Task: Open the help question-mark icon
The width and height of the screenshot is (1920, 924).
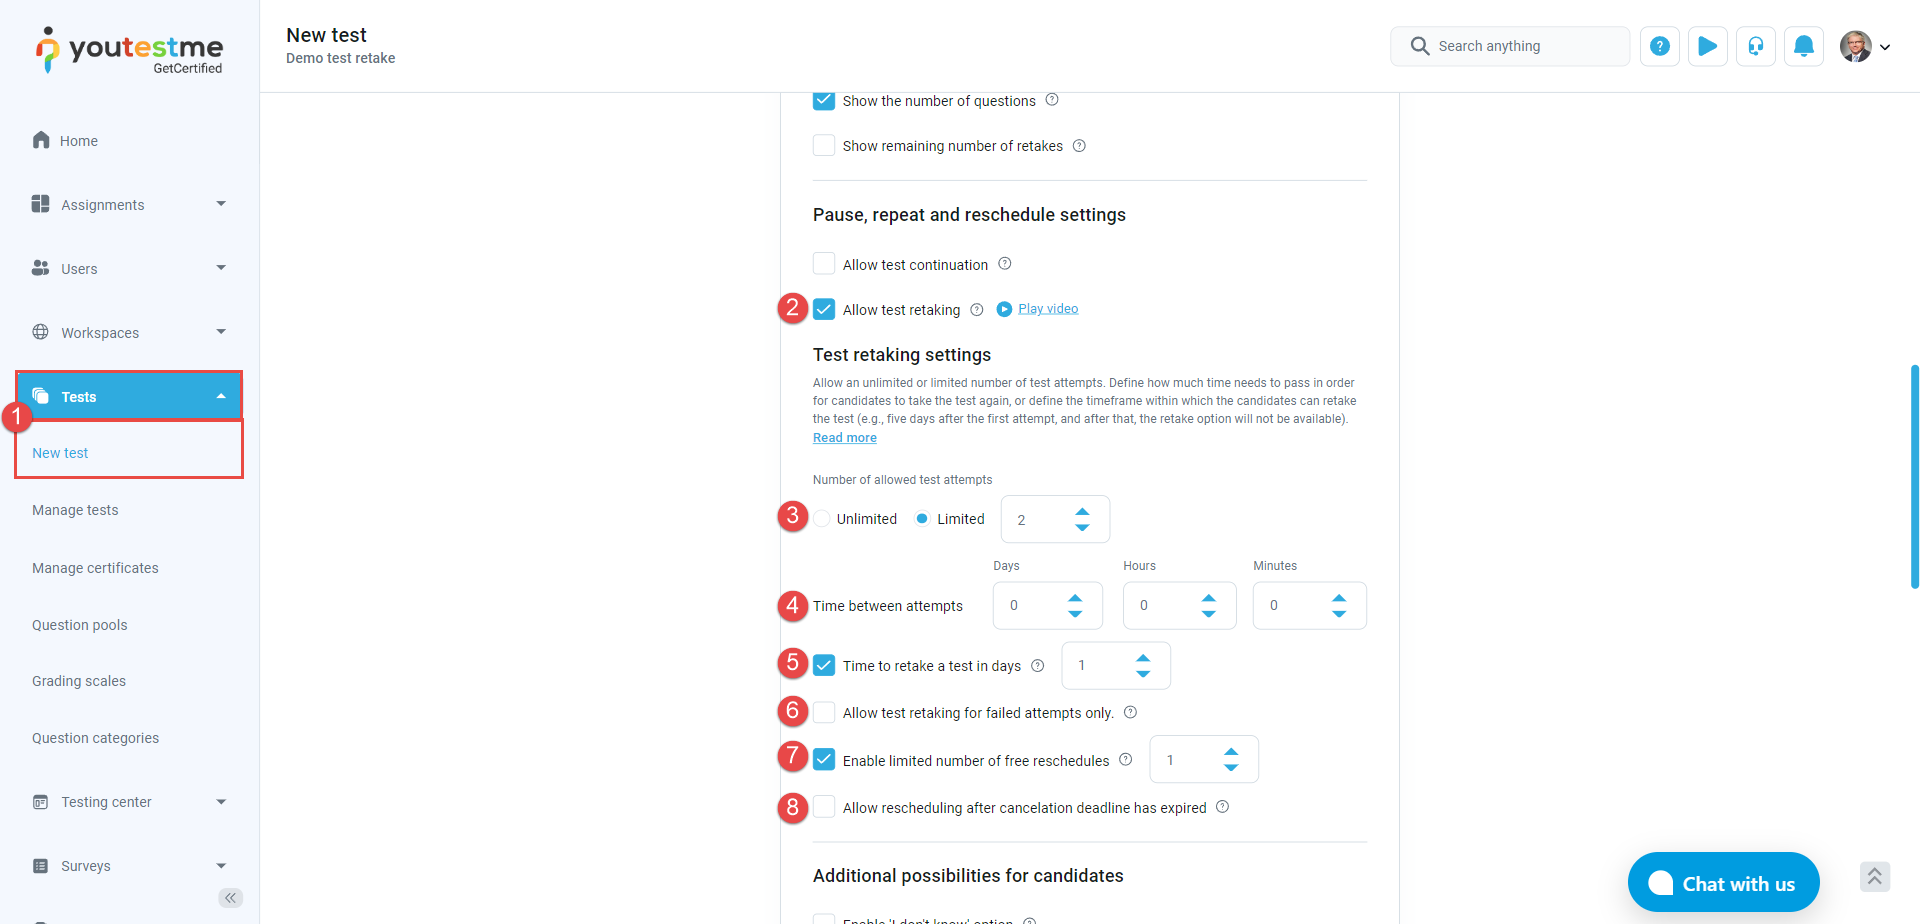Action: [1659, 46]
